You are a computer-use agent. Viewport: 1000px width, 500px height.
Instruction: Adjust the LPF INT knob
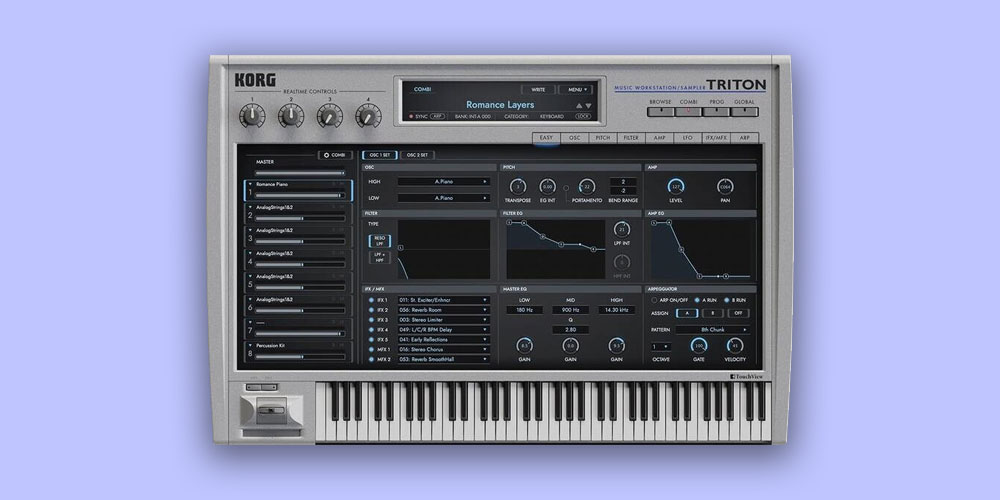pyautogui.click(x=622, y=230)
